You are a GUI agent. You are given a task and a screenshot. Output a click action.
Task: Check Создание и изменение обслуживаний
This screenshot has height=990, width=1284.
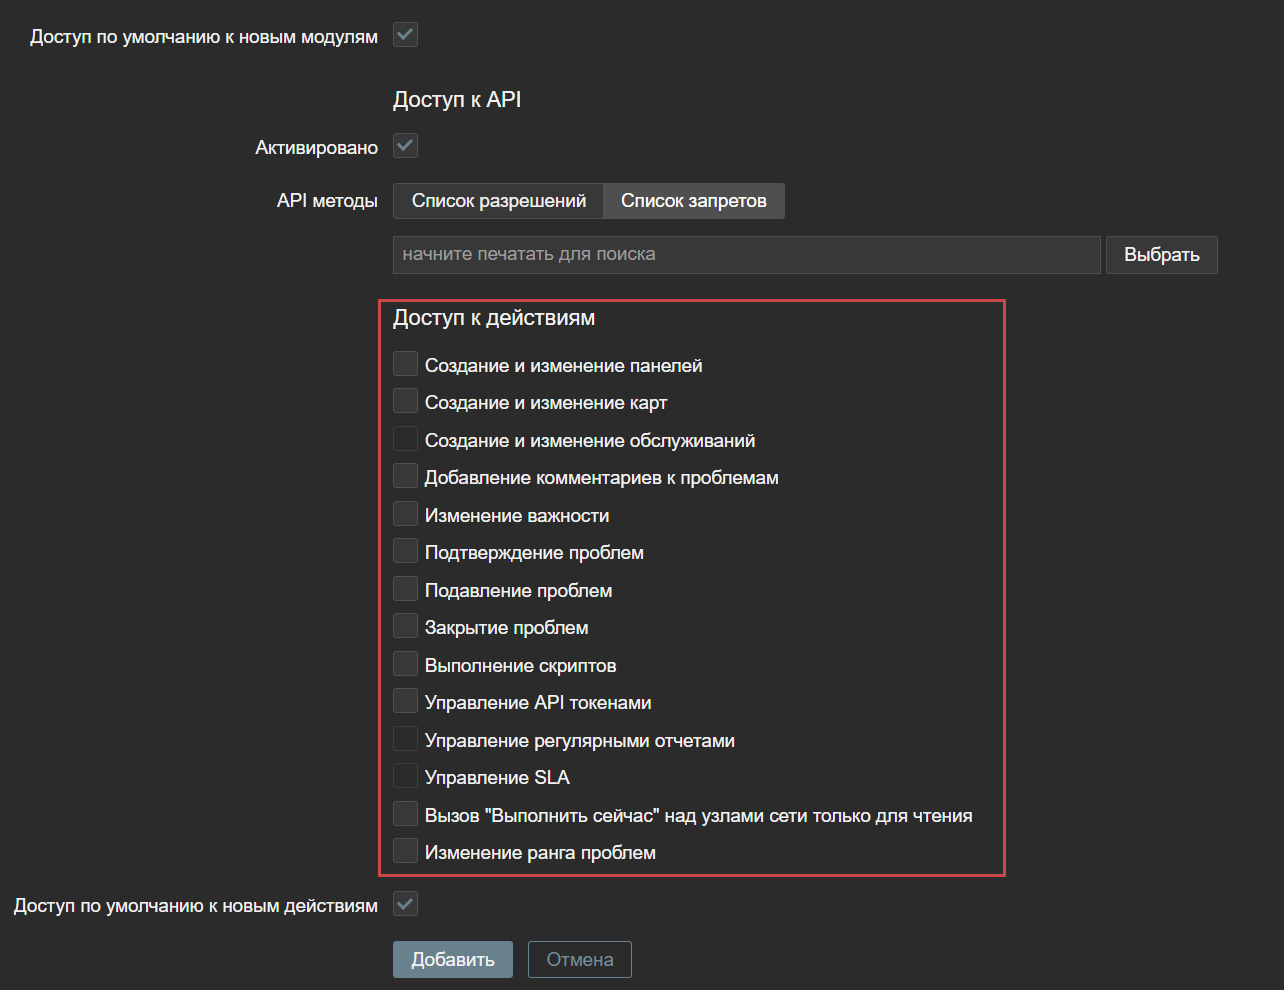pos(405,438)
